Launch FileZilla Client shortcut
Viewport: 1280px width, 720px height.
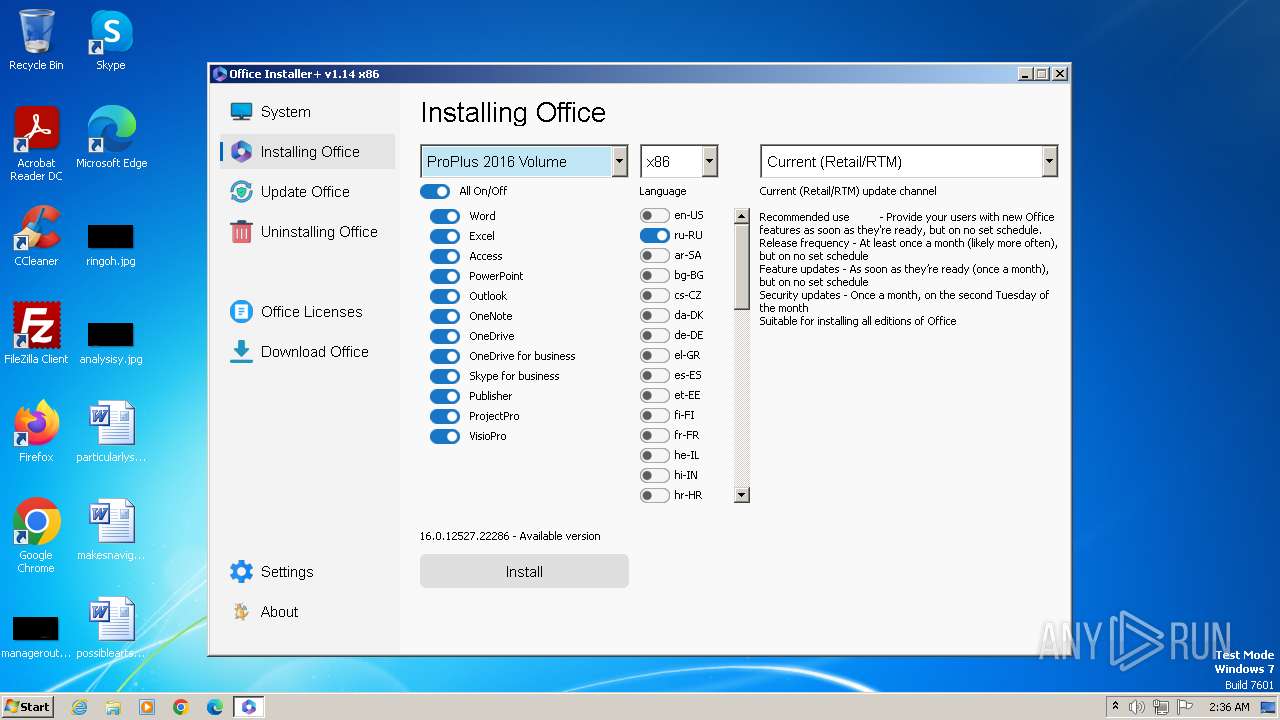click(36, 334)
